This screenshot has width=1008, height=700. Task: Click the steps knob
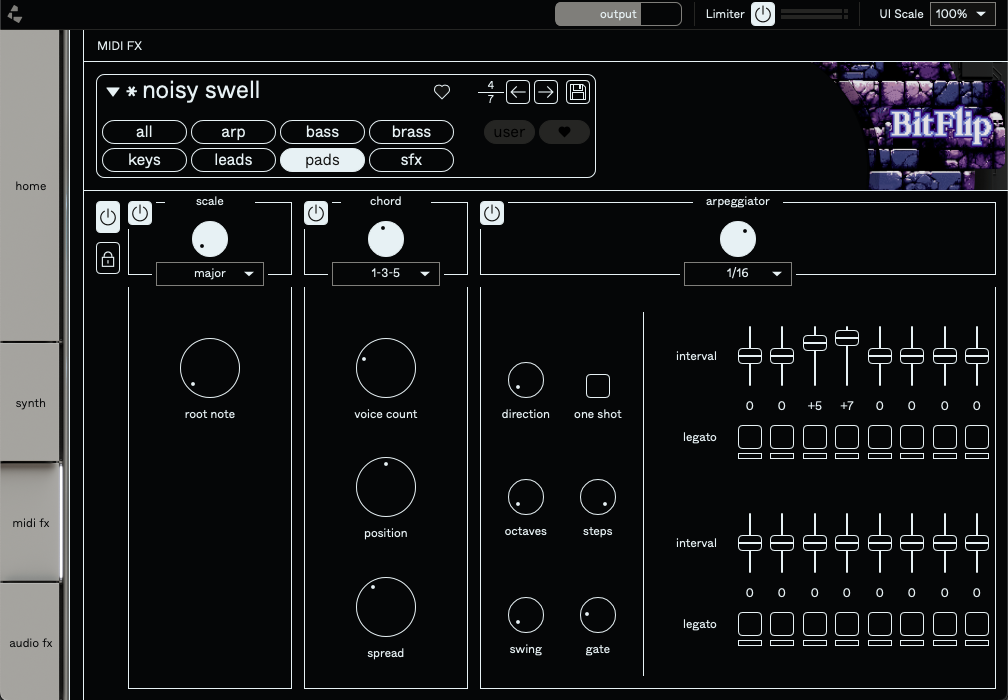597,497
